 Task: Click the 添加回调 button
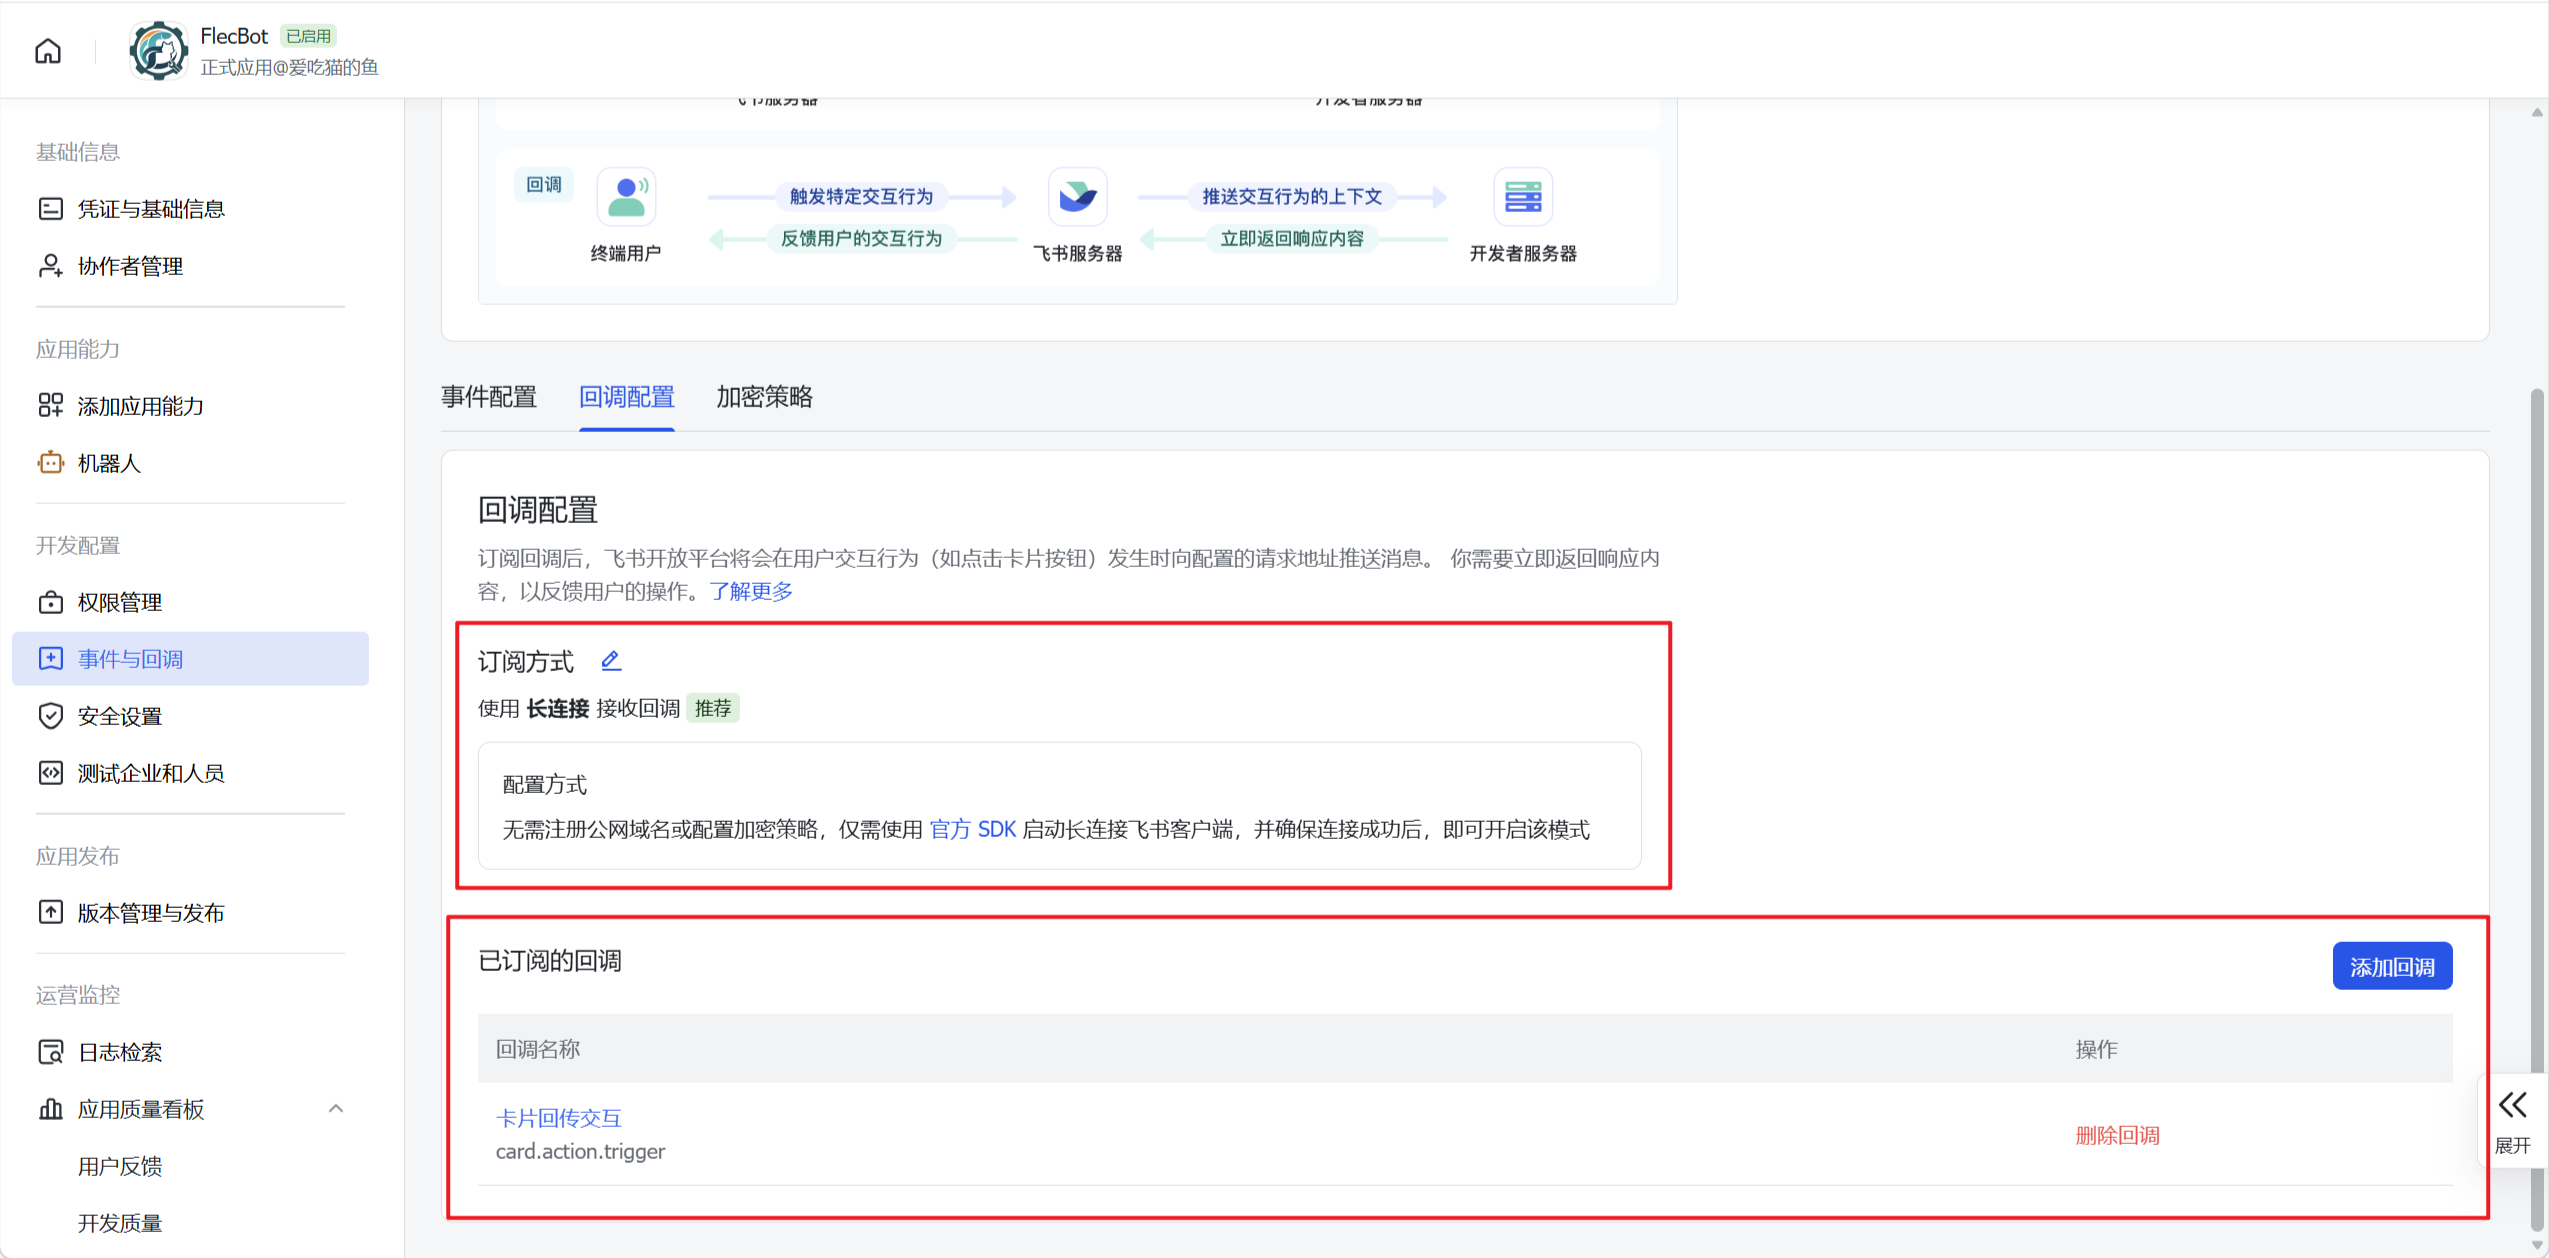click(x=2392, y=966)
